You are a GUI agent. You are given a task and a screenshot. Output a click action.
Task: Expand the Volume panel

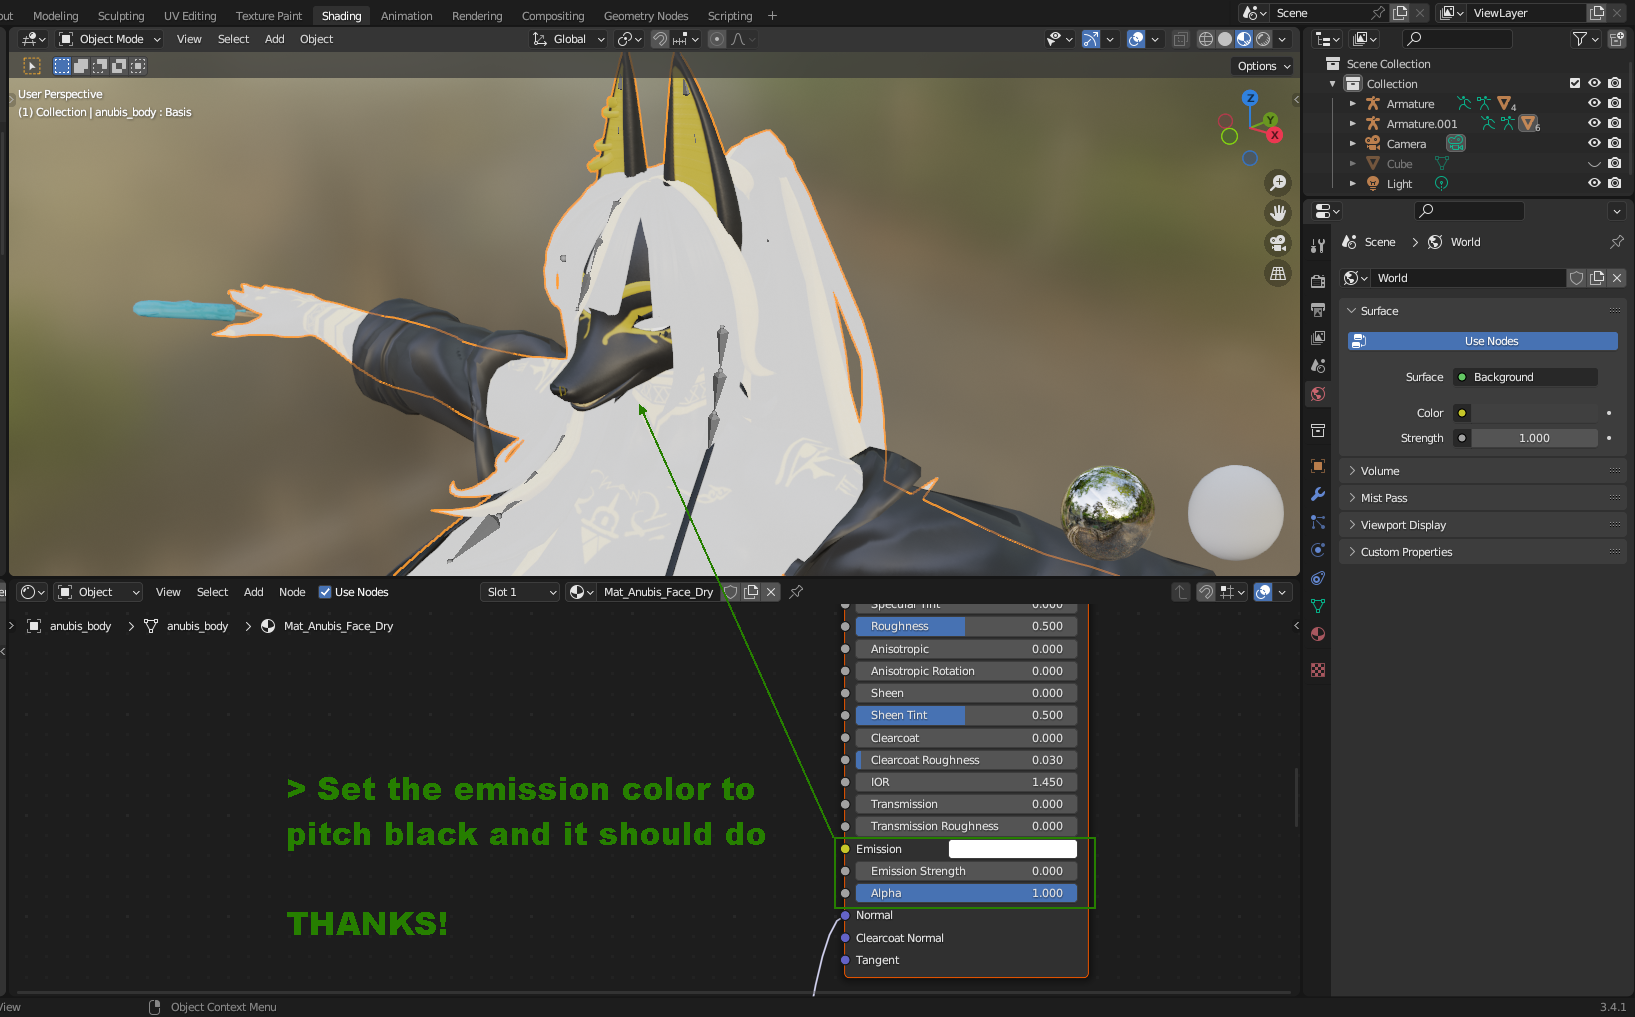[x=1380, y=471]
